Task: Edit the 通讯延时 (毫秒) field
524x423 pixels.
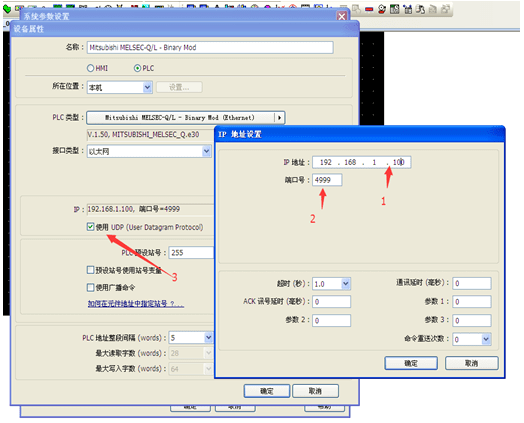Action: 472,283
